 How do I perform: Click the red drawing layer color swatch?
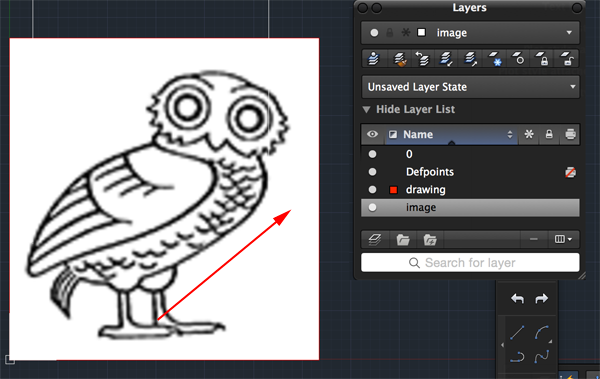(393, 190)
